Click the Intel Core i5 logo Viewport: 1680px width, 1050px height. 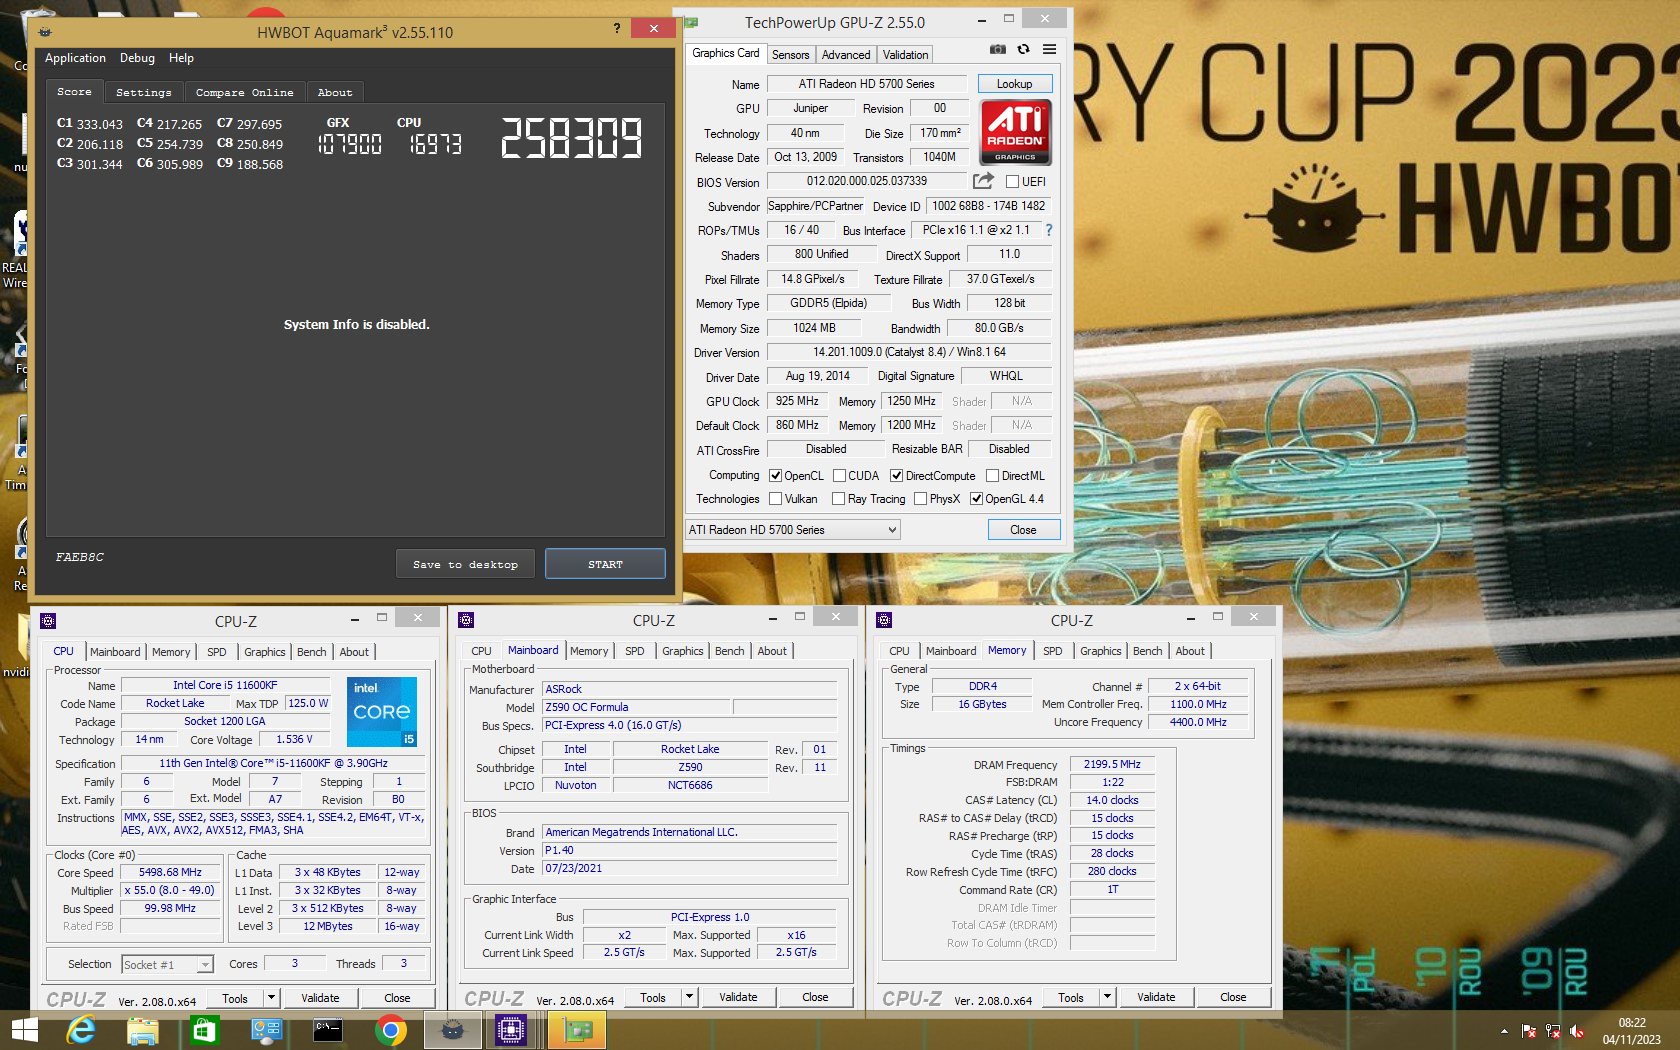[x=381, y=712]
